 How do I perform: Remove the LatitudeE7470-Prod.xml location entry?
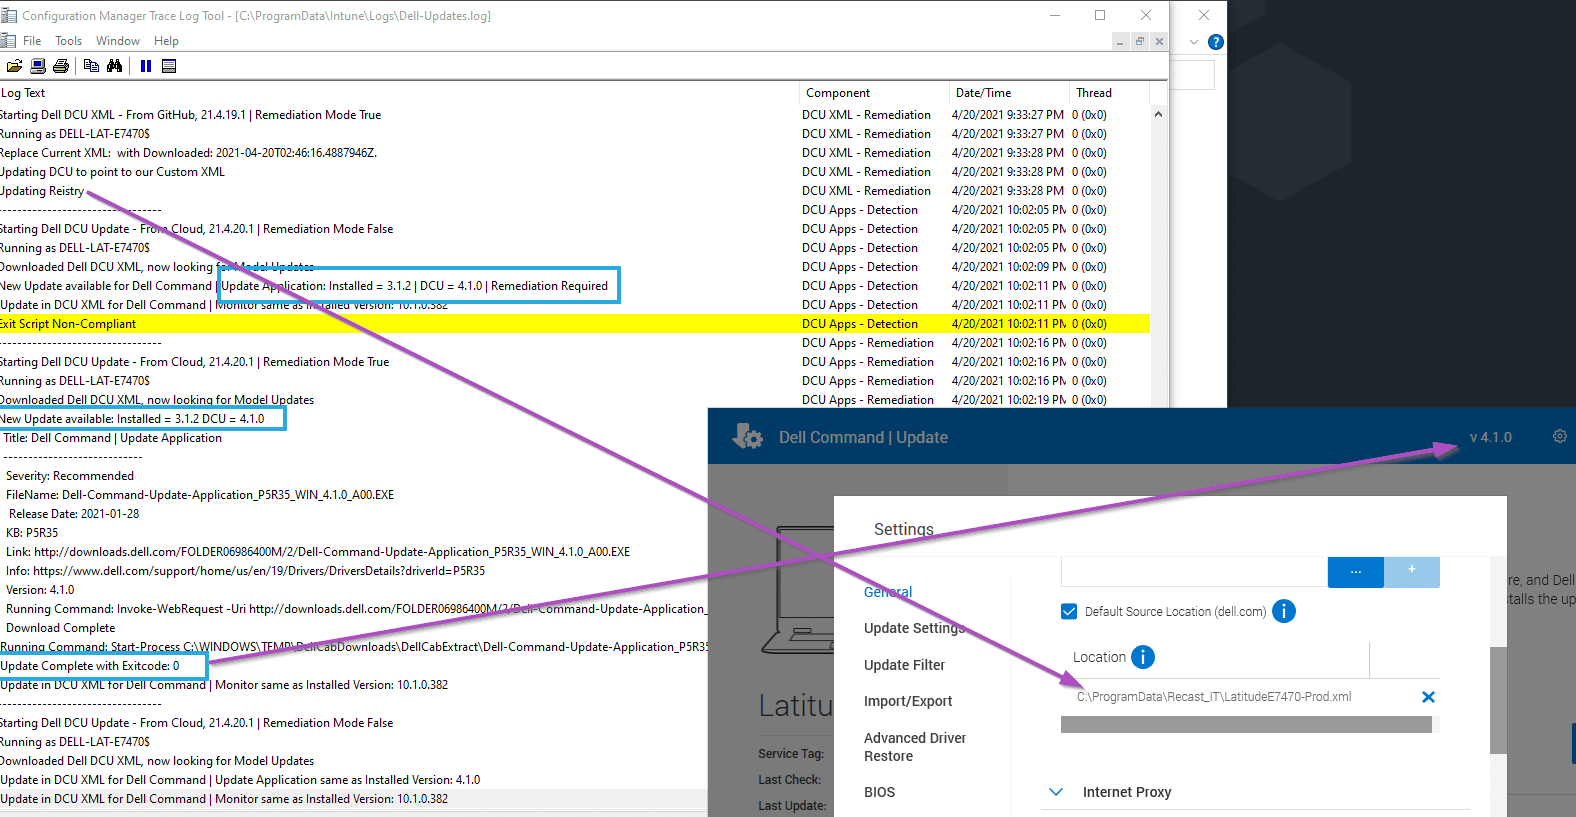(1428, 697)
